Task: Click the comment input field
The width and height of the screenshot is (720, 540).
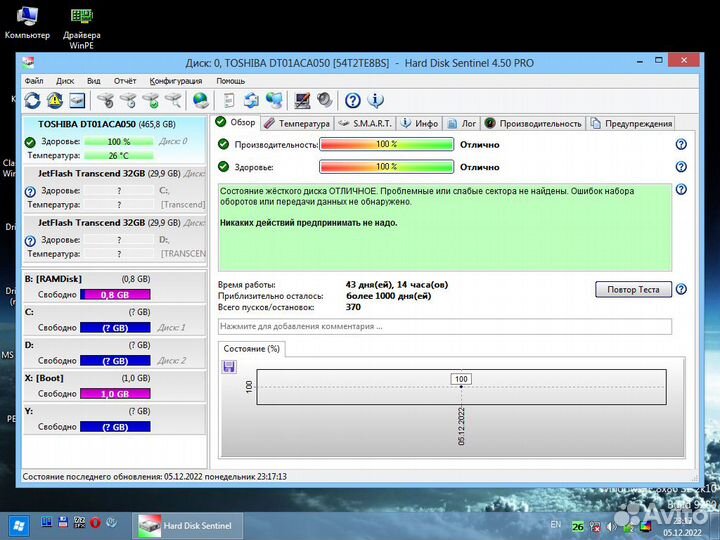Action: coord(445,327)
